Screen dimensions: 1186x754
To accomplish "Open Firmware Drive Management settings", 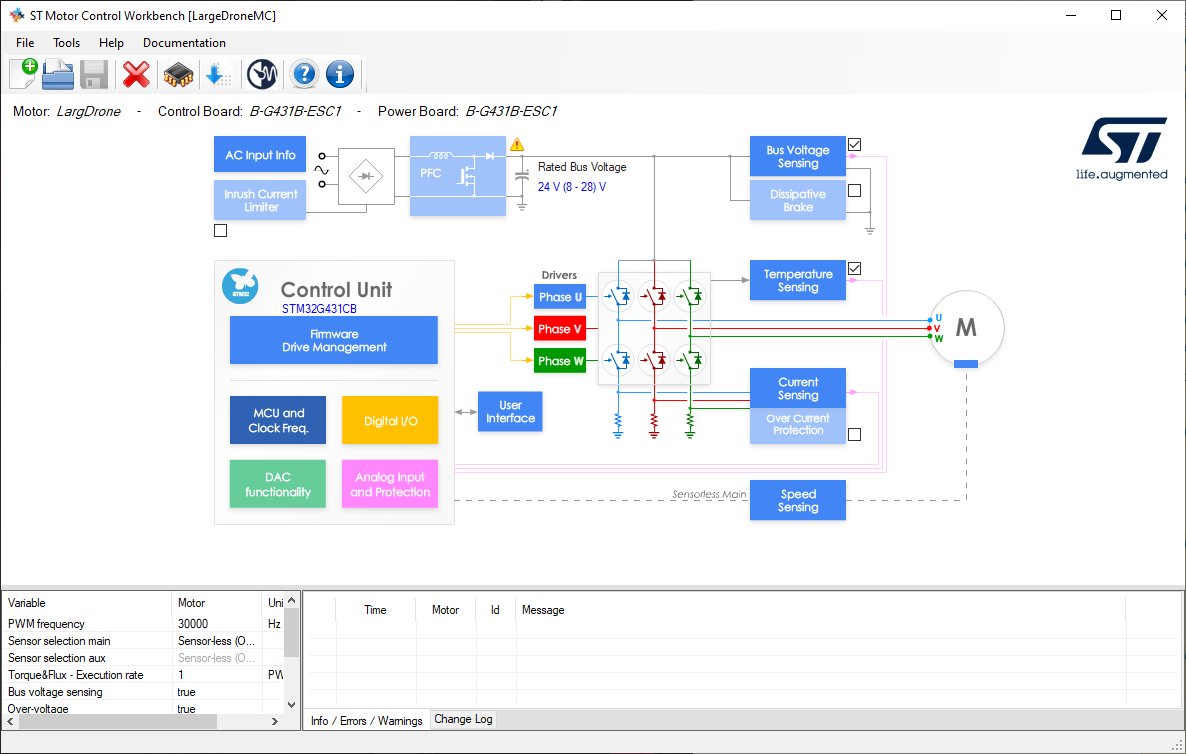I will pos(334,340).
